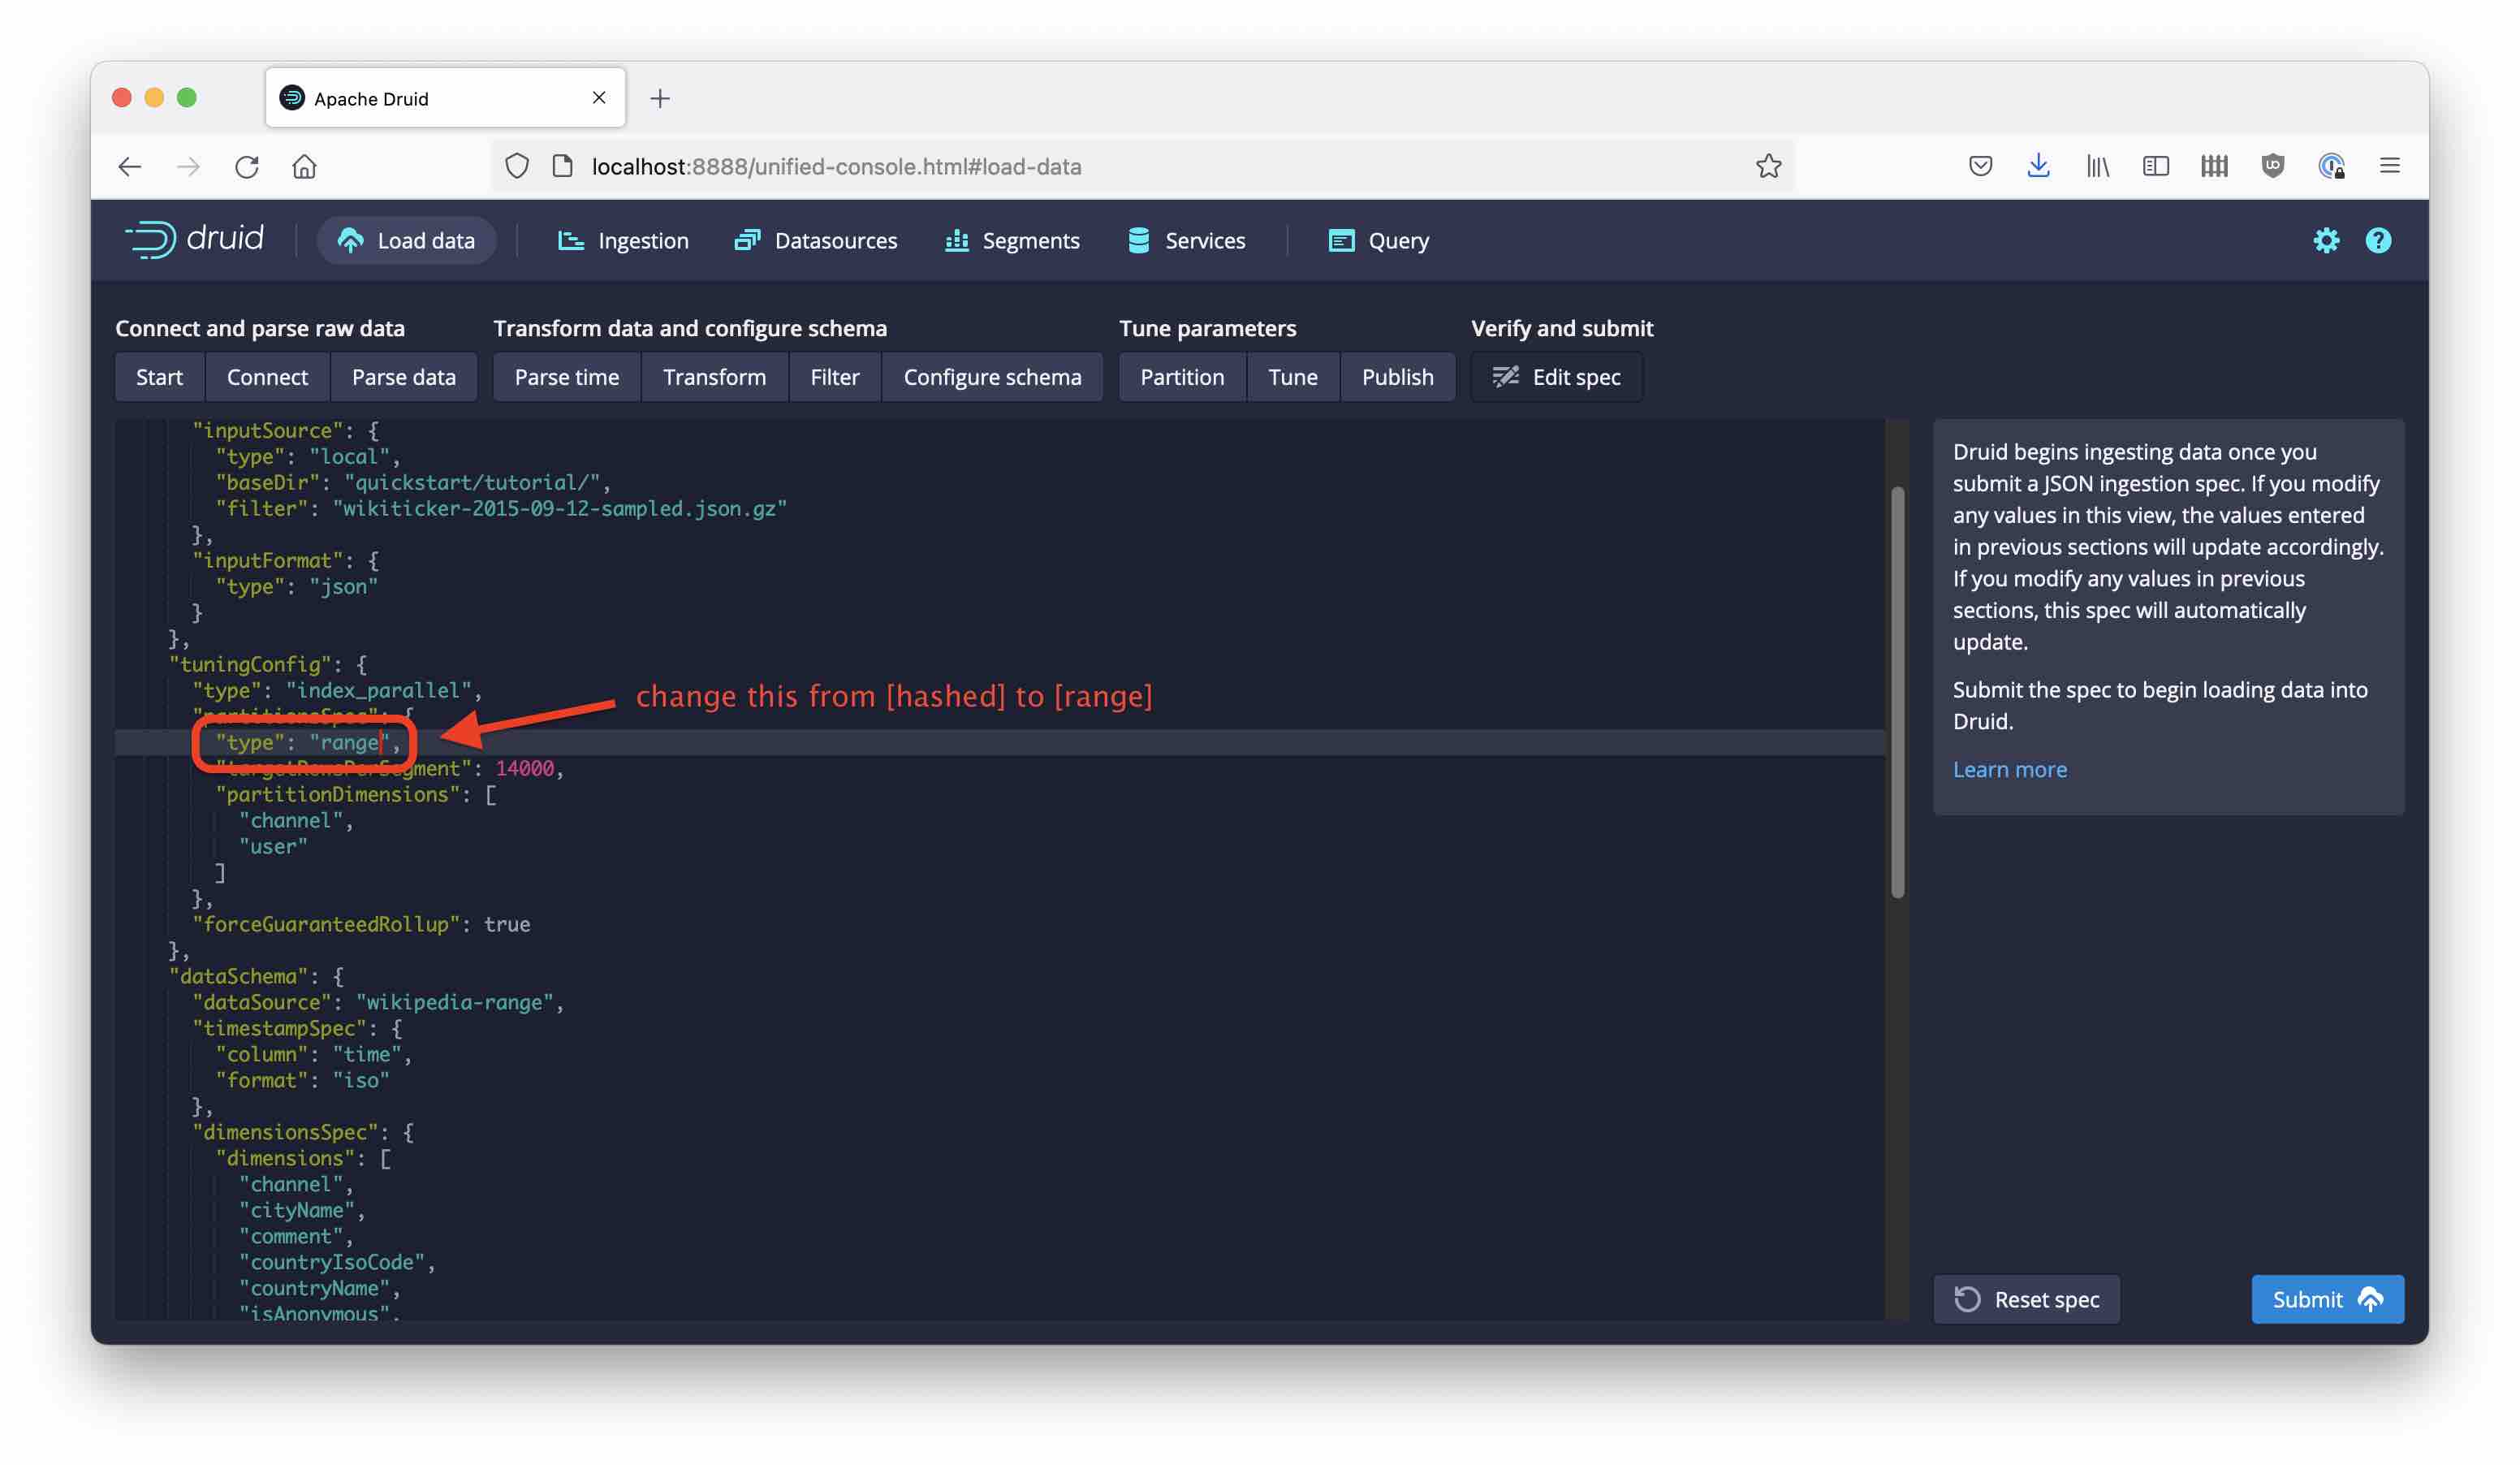The height and width of the screenshot is (1465, 2520).
Task: Select the Tune parameters tab
Action: click(x=1208, y=328)
